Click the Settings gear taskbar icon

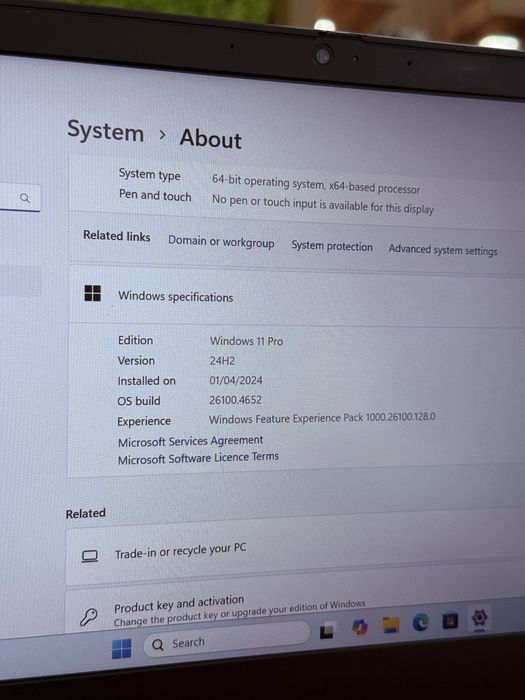(479, 618)
